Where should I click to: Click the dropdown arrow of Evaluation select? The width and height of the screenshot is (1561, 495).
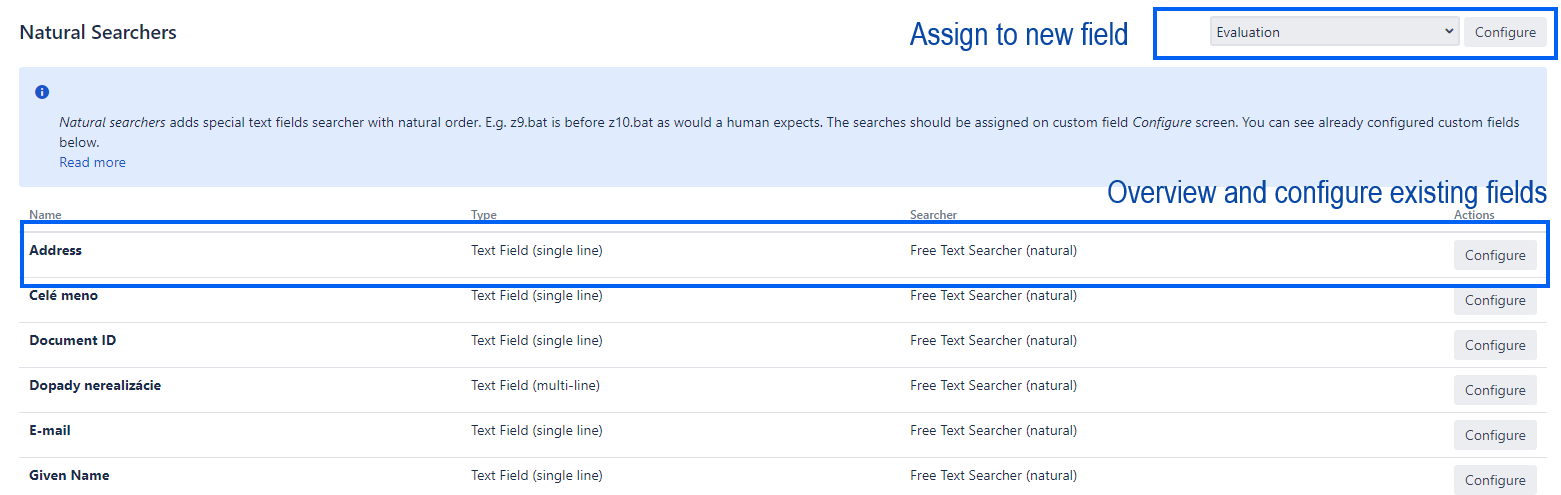coord(1449,32)
